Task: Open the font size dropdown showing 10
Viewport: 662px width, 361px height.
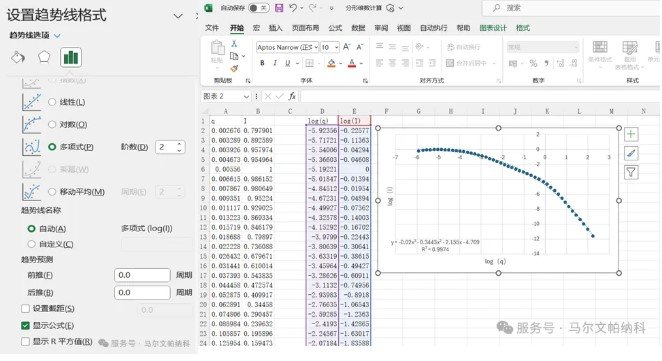Action: pyautogui.click(x=336, y=47)
